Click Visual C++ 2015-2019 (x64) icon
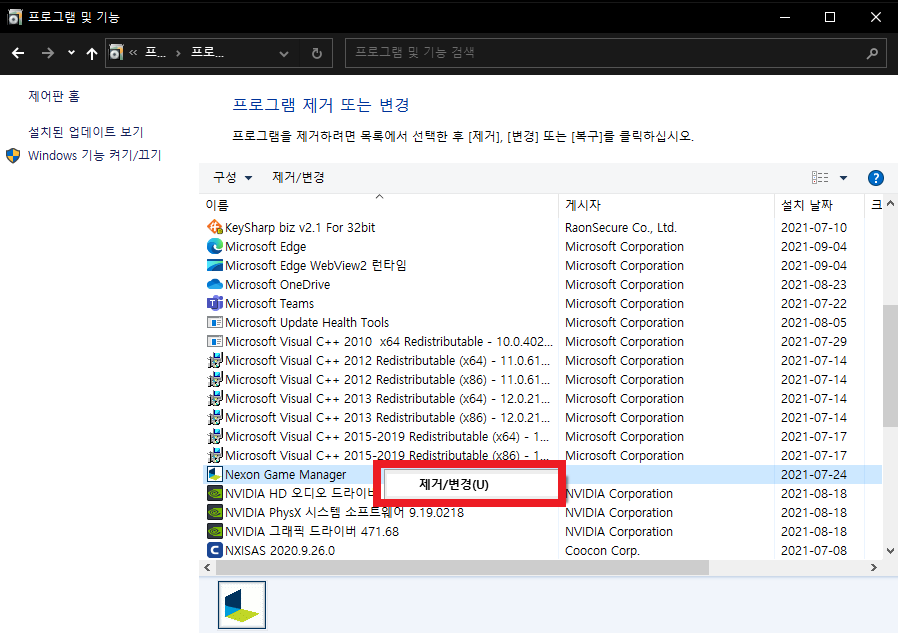Viewport: 898px width, 633px height. (215, 437)
